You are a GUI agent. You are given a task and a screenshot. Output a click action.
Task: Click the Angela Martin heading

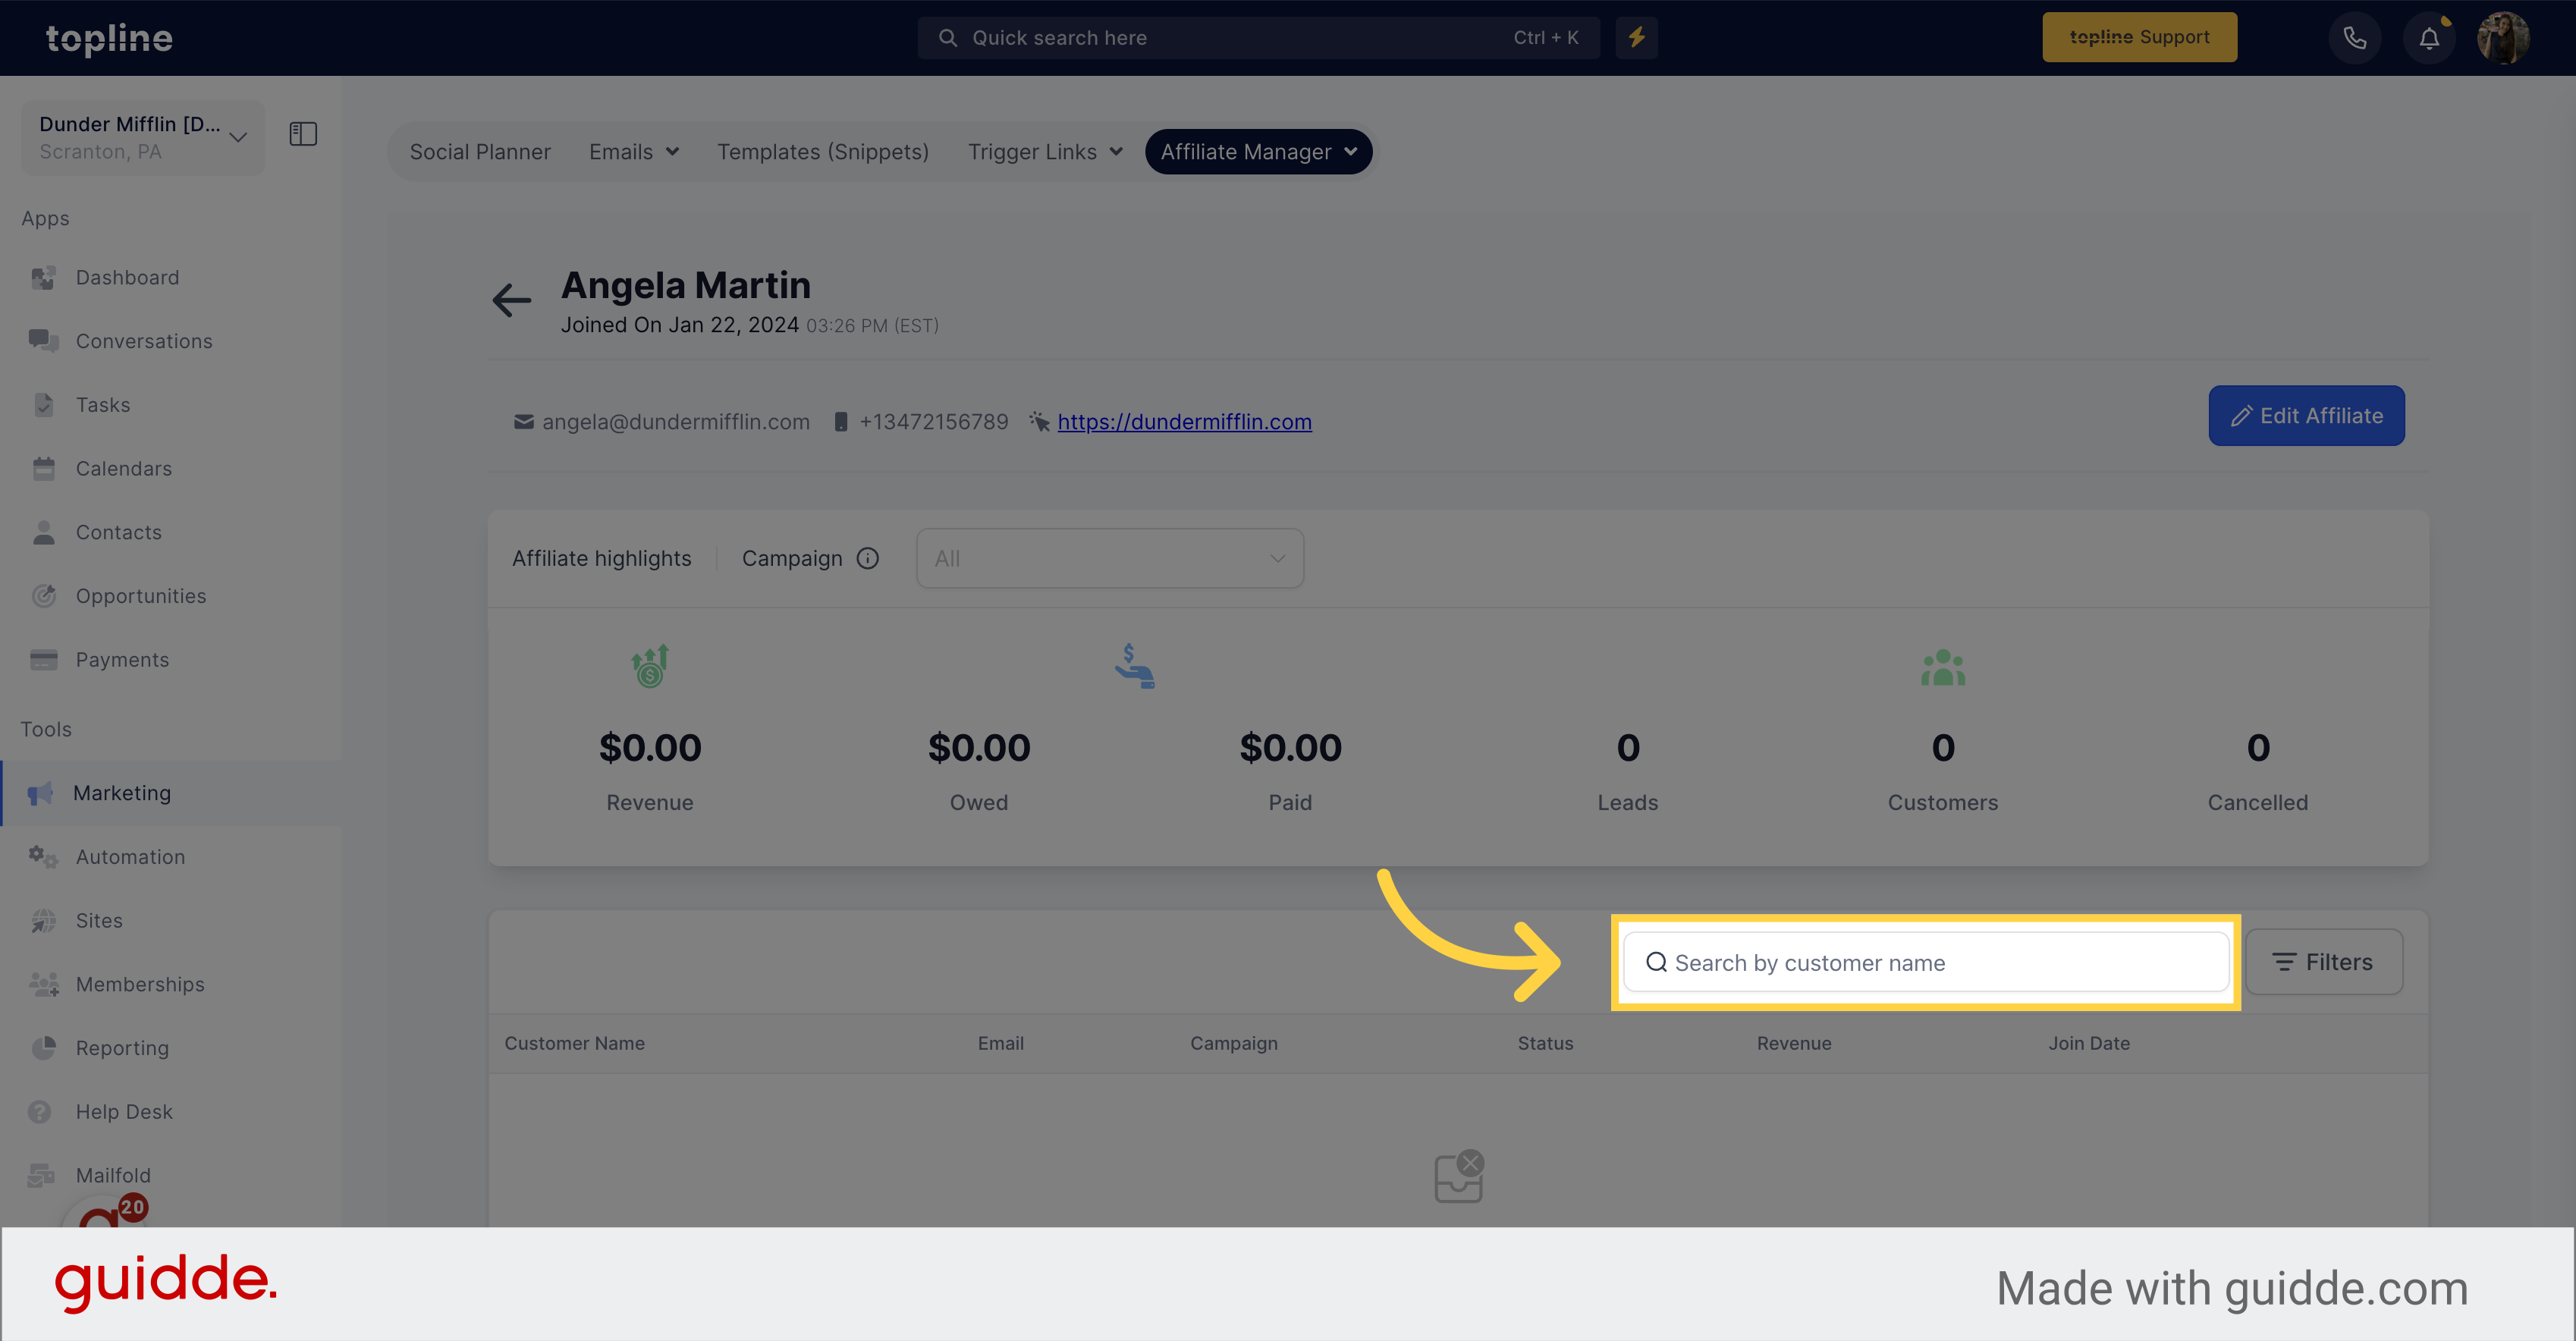pyautogui.click(x=686, y=285)
